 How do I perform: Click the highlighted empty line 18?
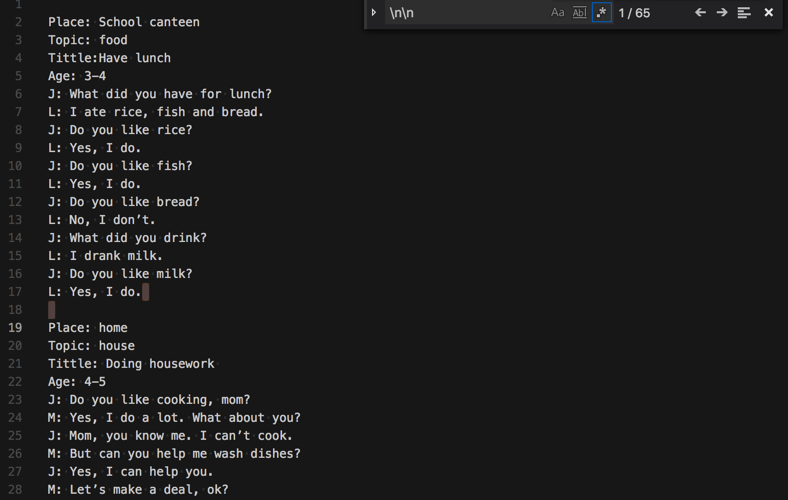pyautogui.click(x=52, y=310)
